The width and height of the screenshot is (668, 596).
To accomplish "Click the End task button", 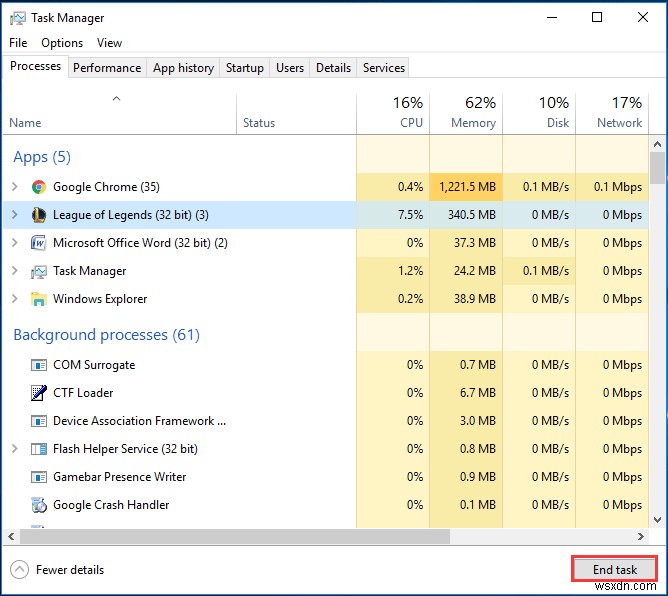I will tap(614, 570).
